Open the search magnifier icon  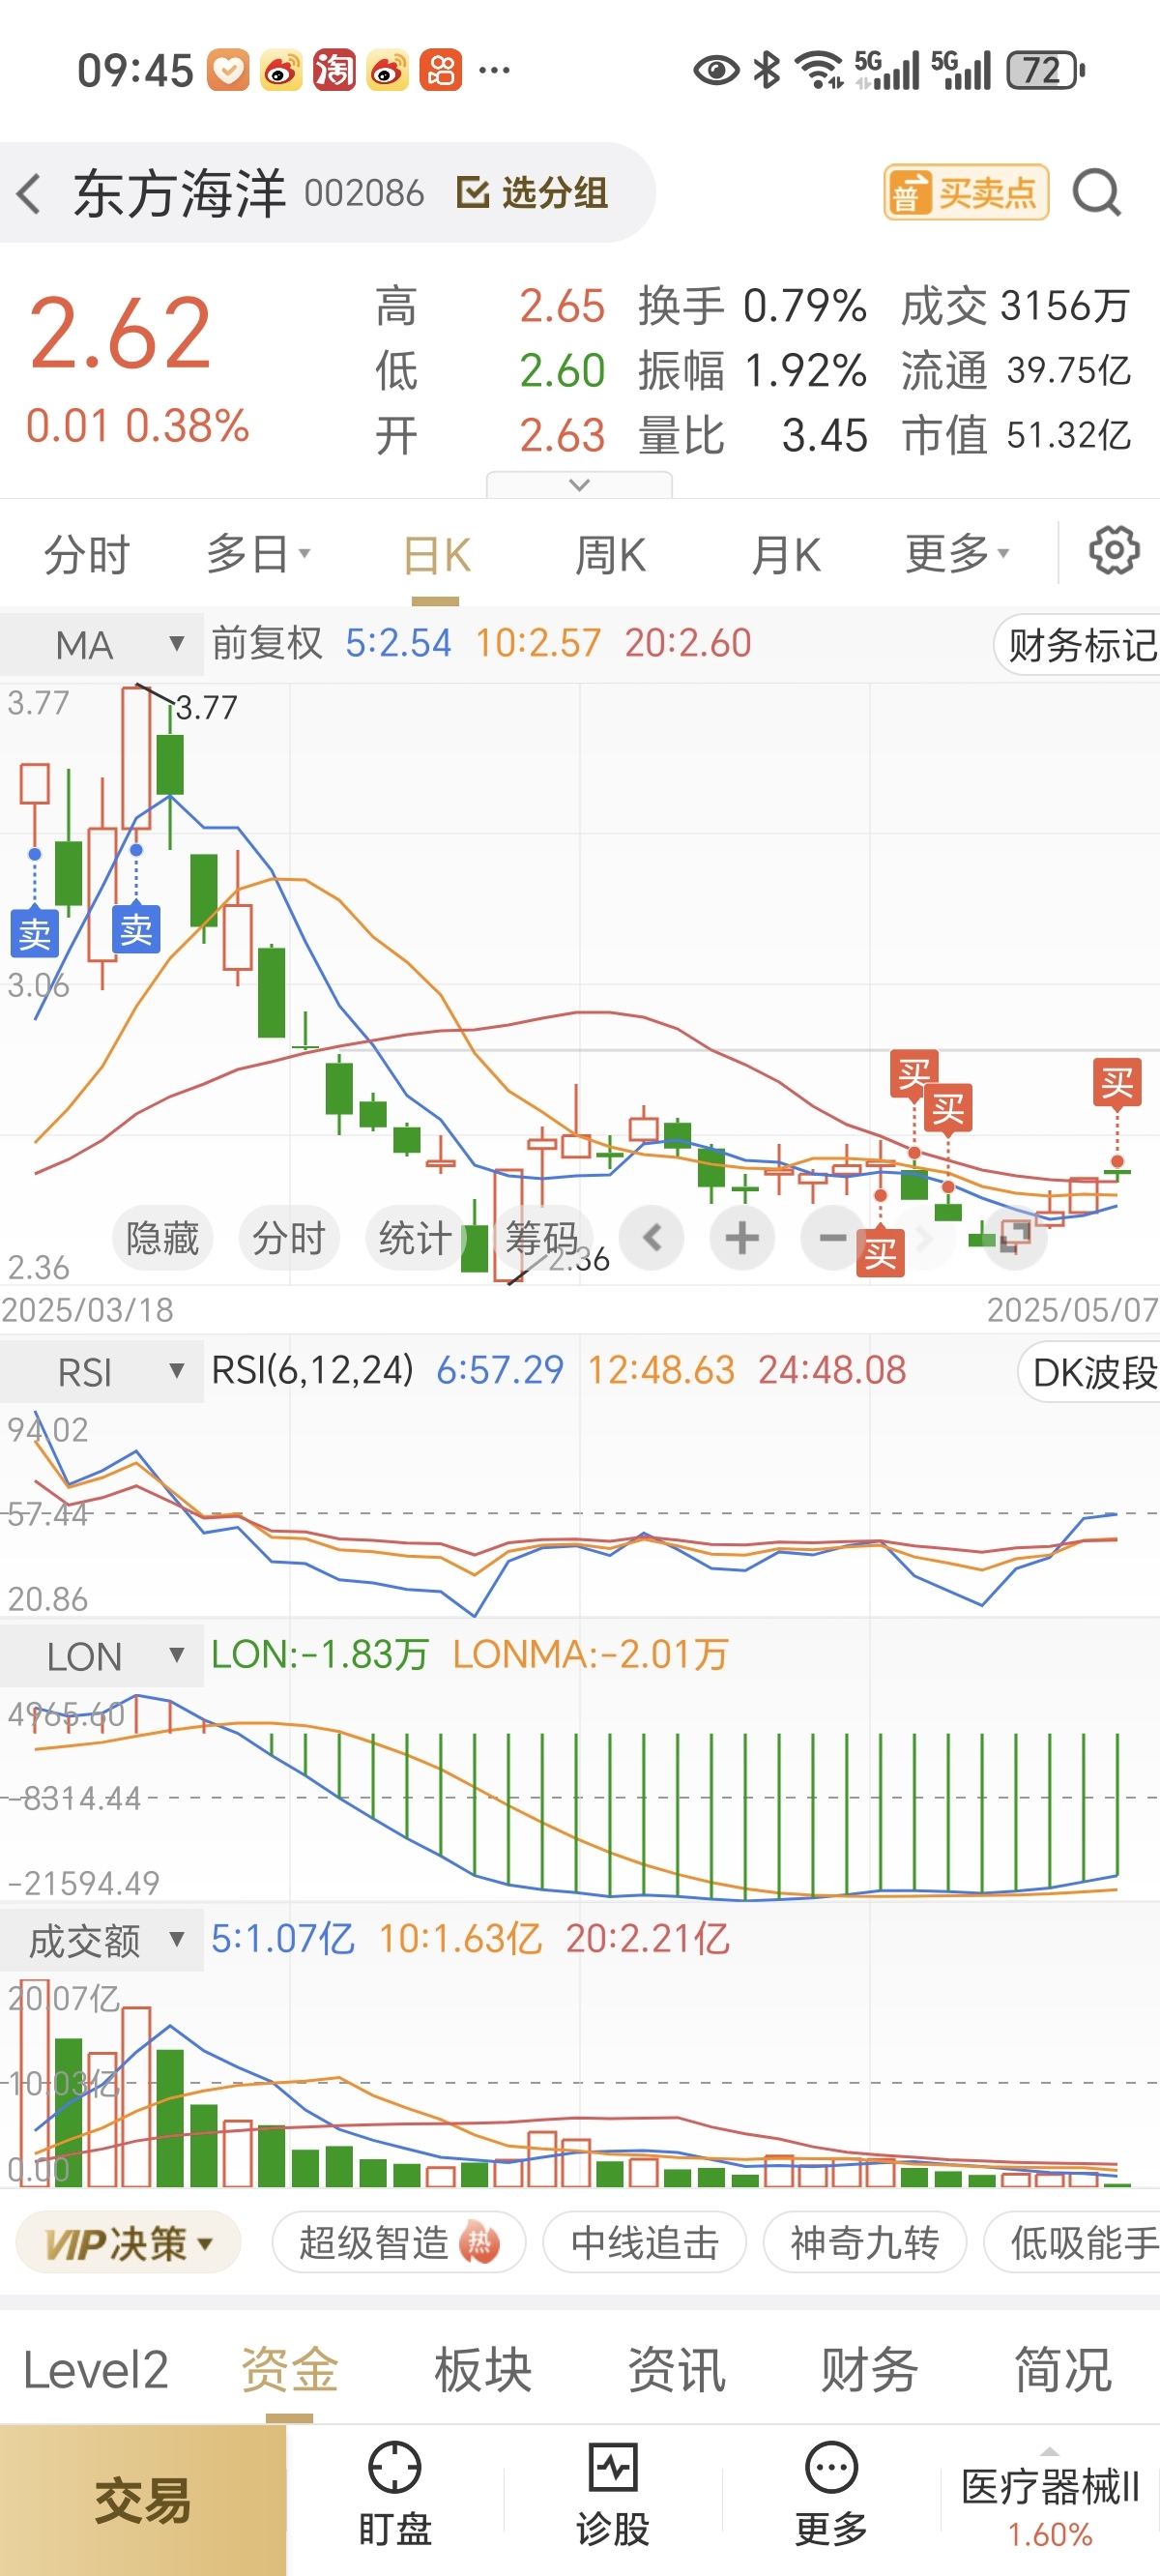coord(1096,192)
